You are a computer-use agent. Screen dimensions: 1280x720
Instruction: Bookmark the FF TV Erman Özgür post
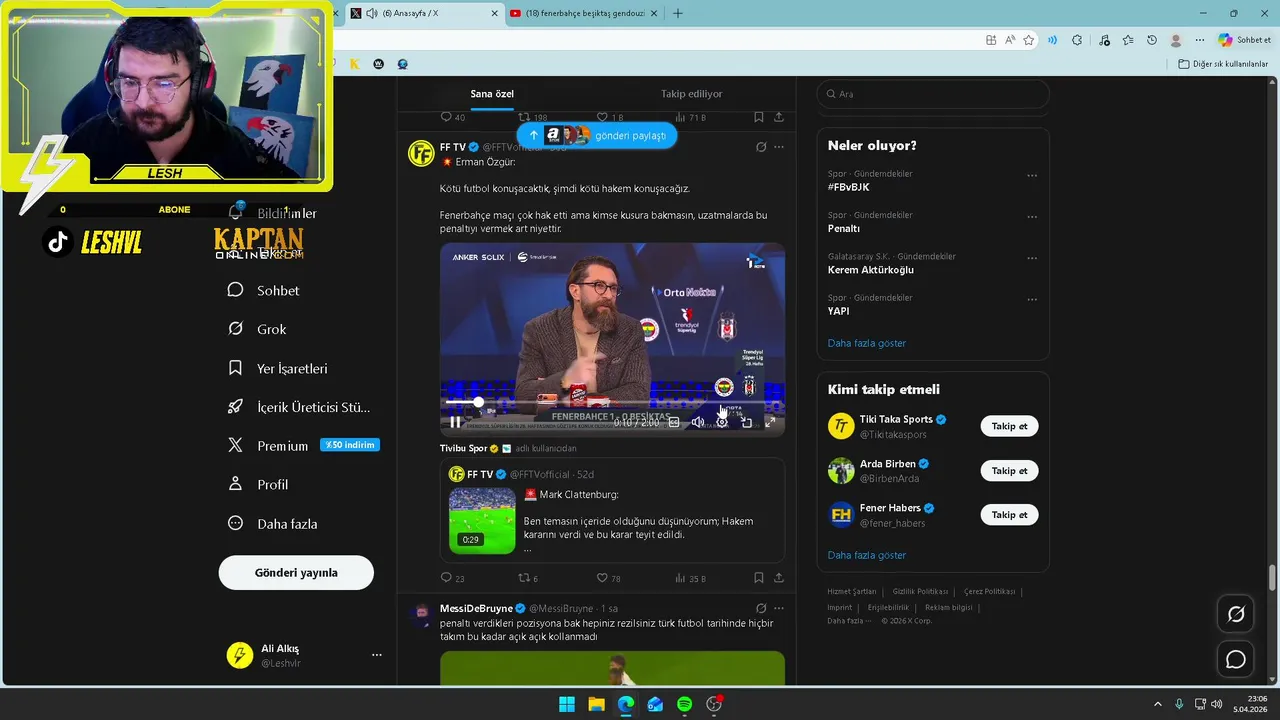click(759, 578)
